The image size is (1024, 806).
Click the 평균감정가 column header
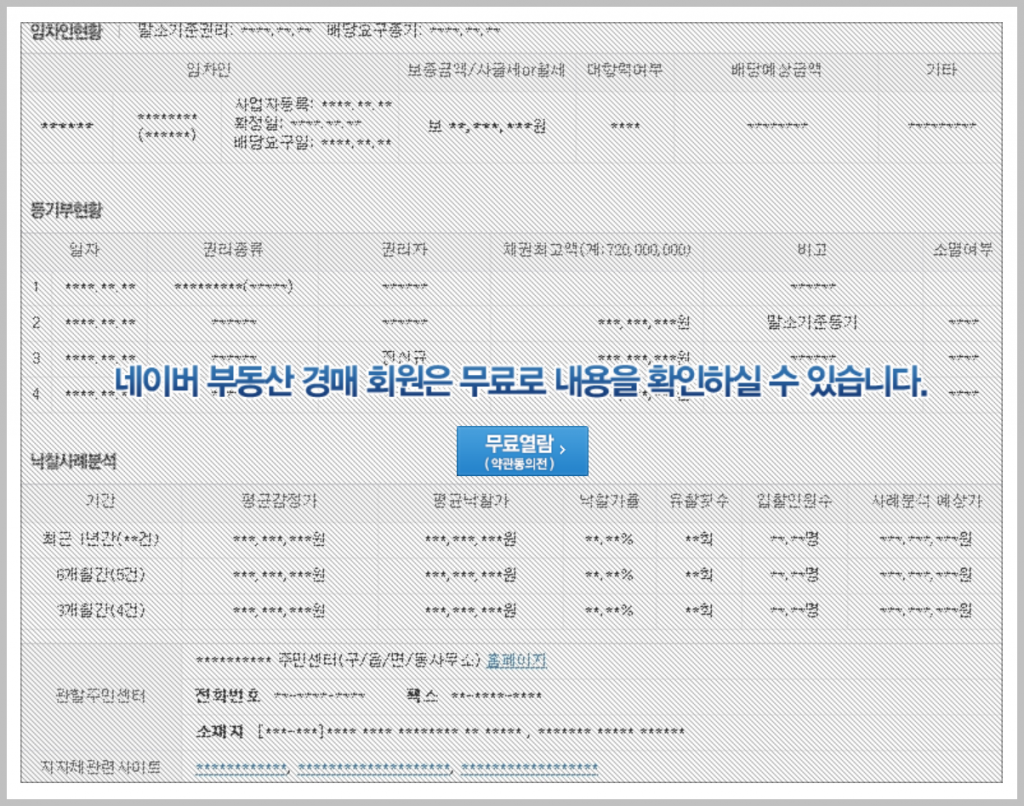279,501
